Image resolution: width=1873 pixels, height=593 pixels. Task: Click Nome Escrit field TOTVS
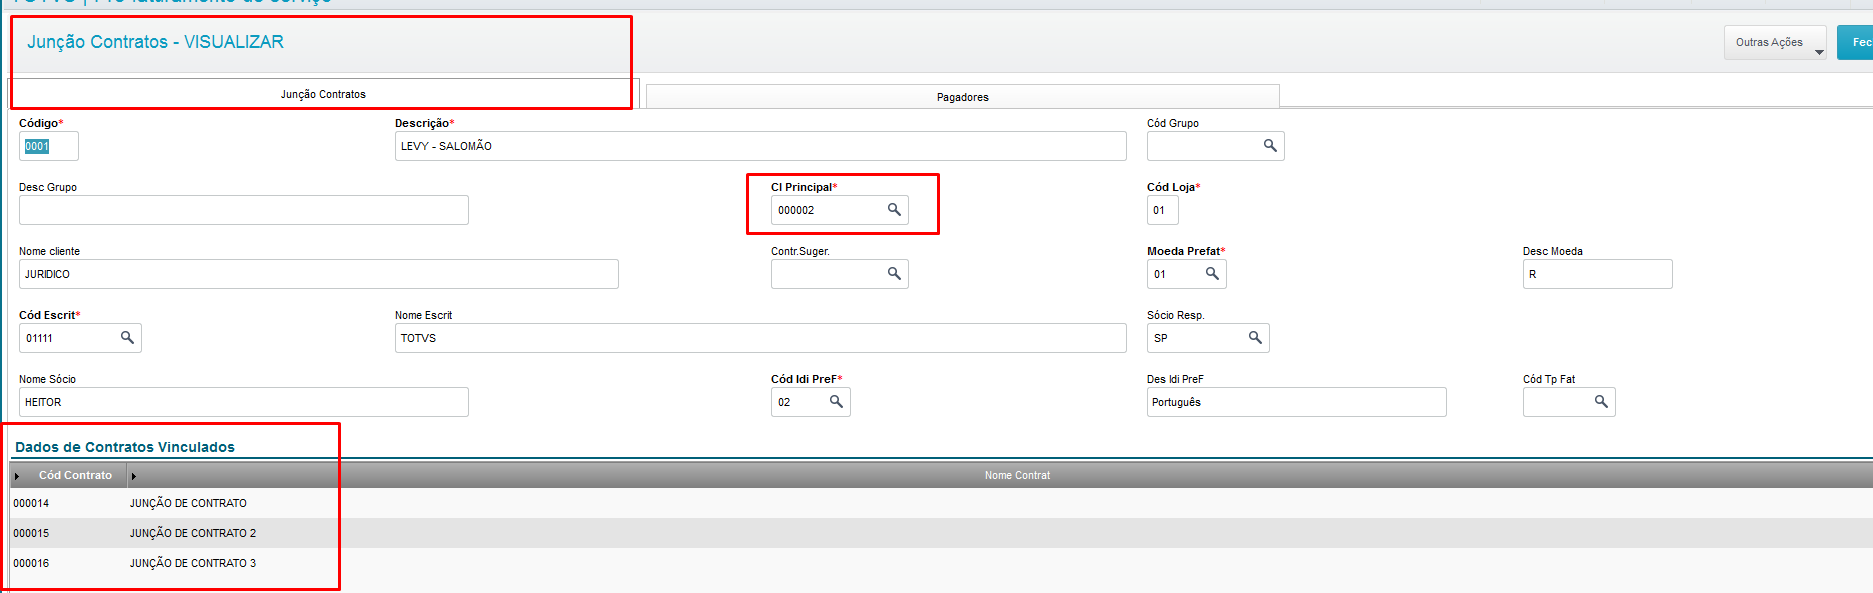click(x=760, y=338)
